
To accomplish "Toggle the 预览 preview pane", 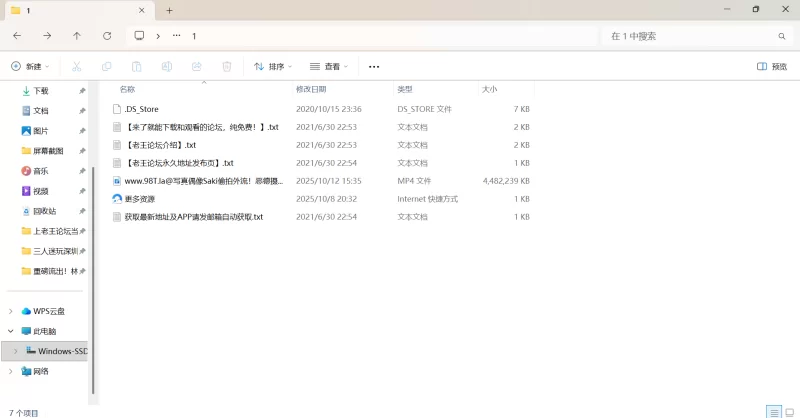I will pos(772,67).
